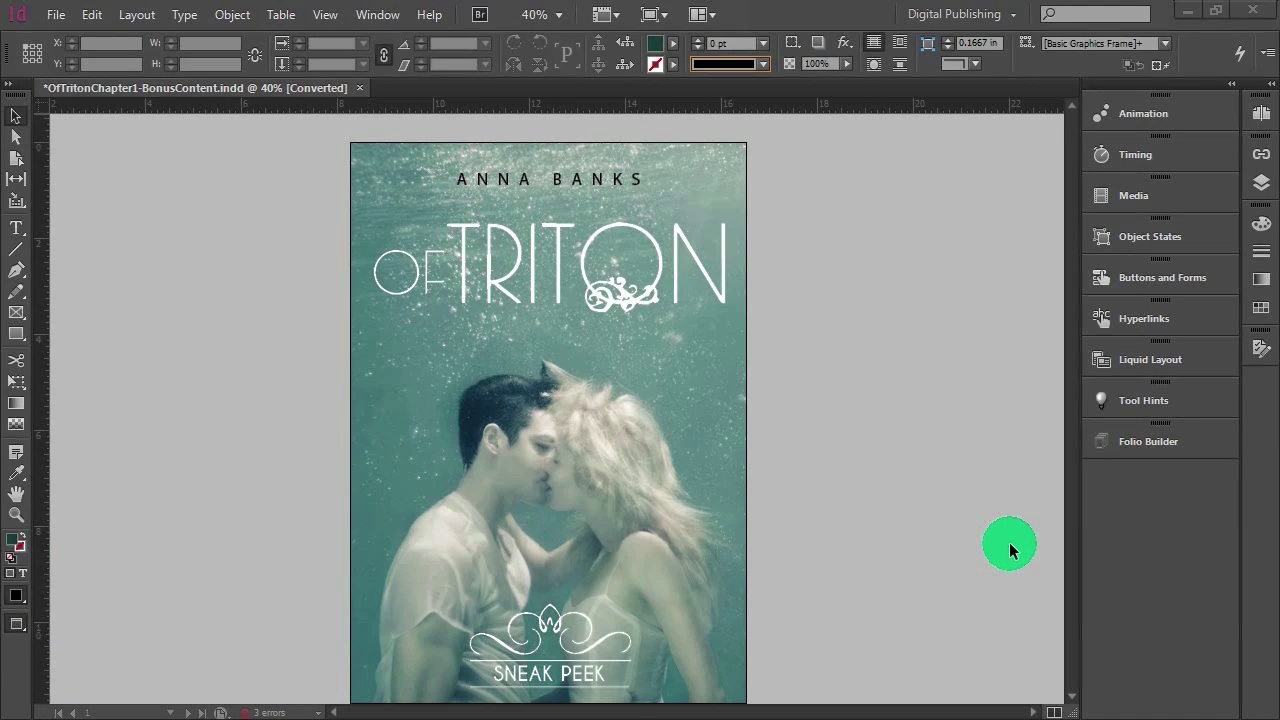Select the Note tool
Screen dimensions: 1280x720
[x=16, y=452]
